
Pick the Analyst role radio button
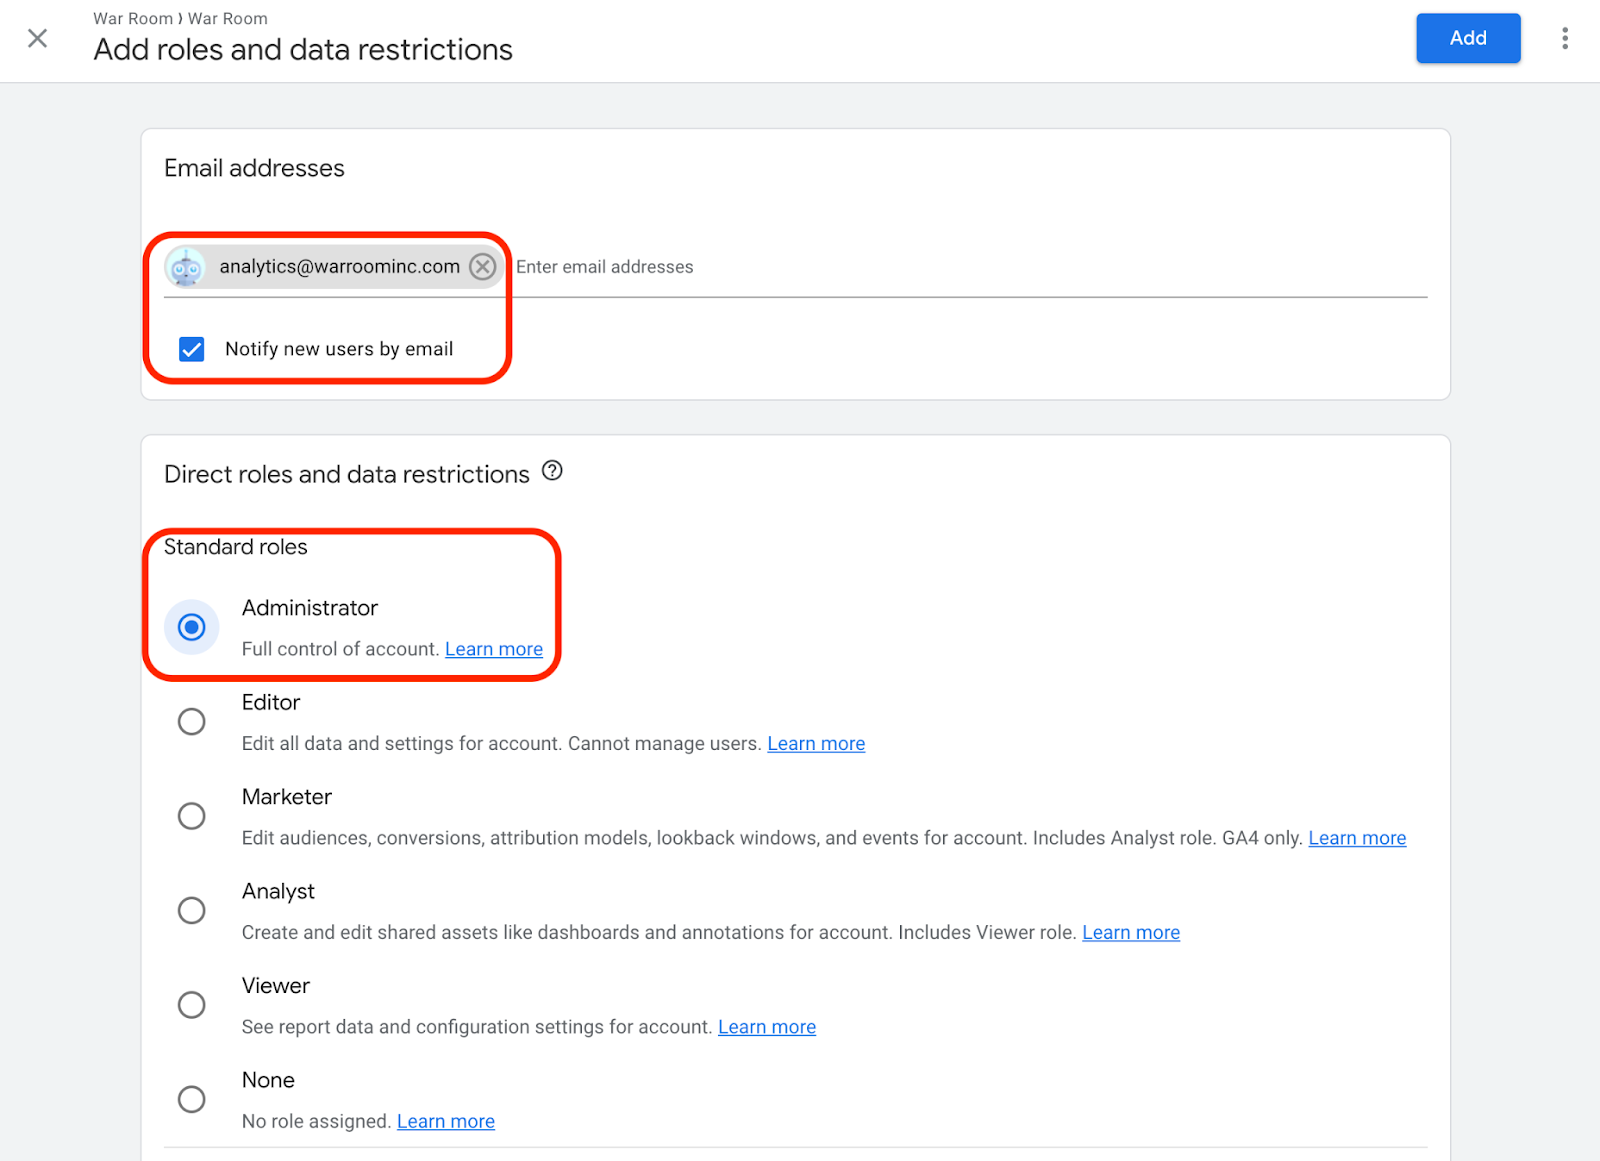[192, 910]
